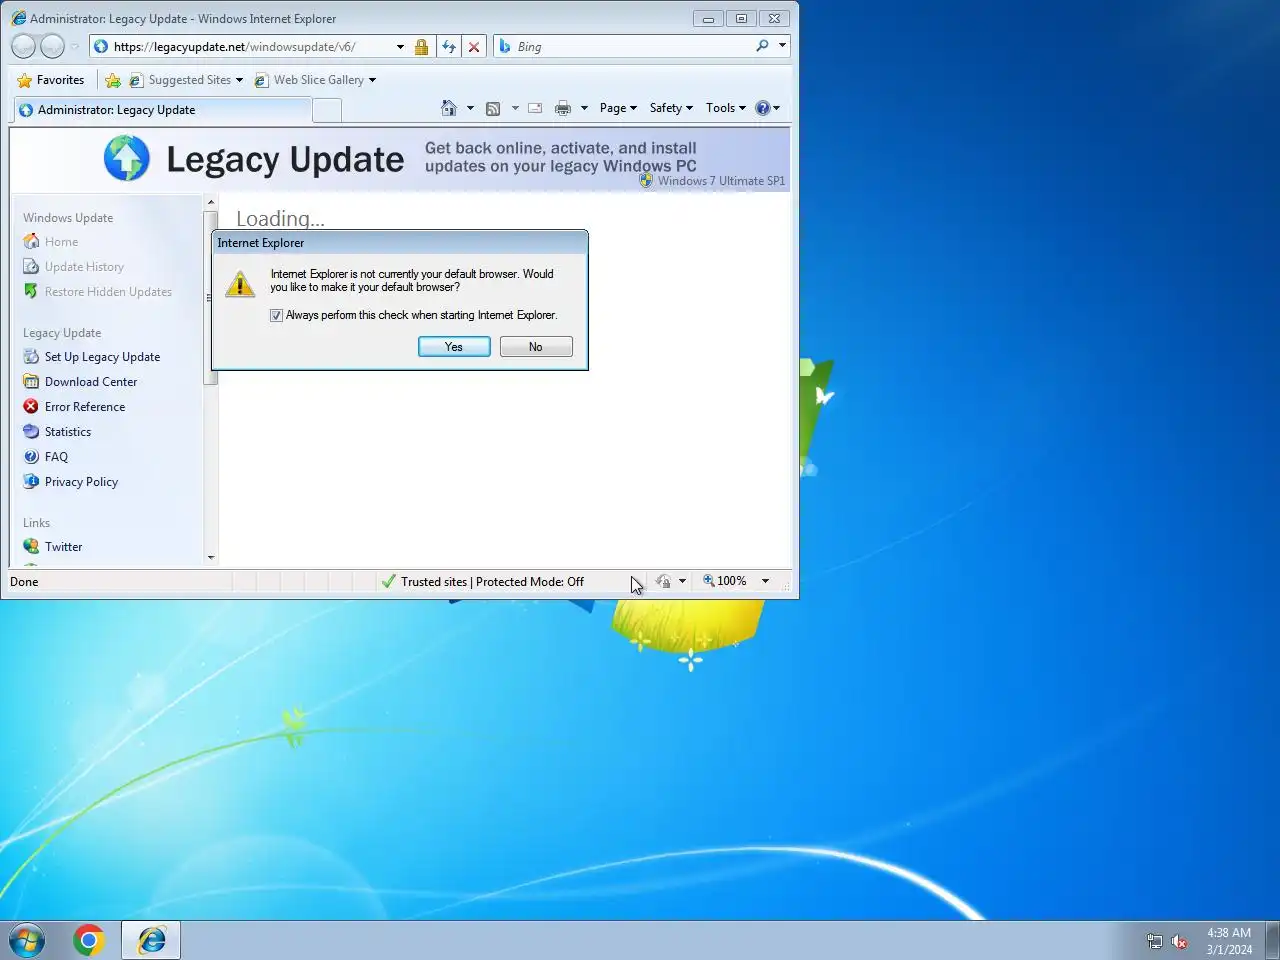1280x960 pixels.
Task: Open the Favorites star button
Action: click(x=51, y=80)
